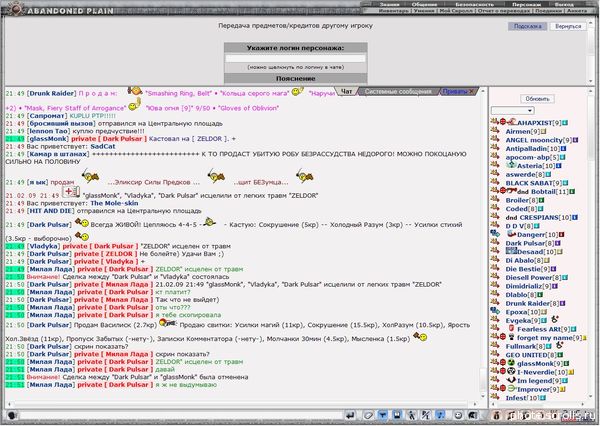Screen dimensions: 600x426
Task: Click the private message arrow next to Airmen
Action: pyautogui.click(x=494, y=131)
